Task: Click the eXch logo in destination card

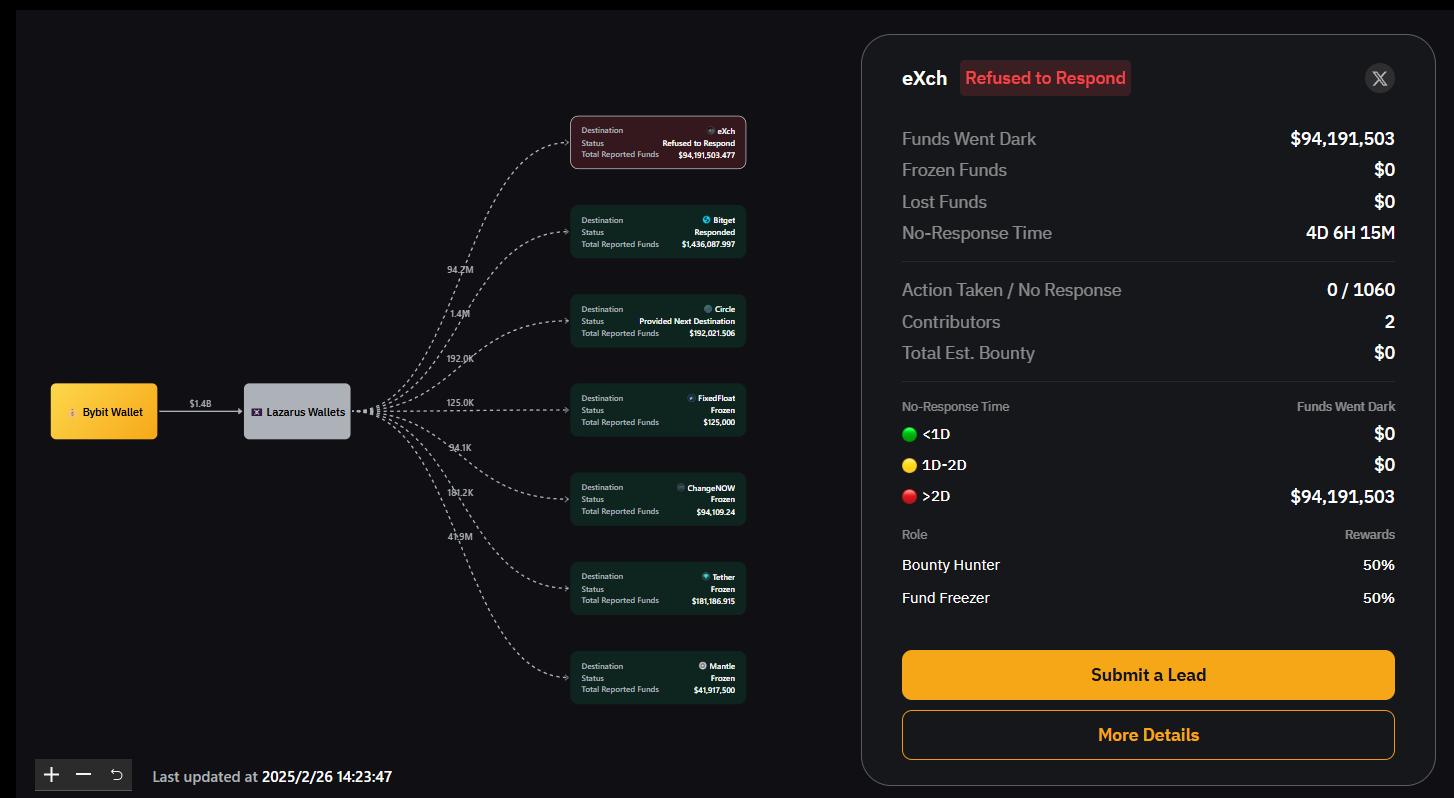Action: tap(711, 131)
